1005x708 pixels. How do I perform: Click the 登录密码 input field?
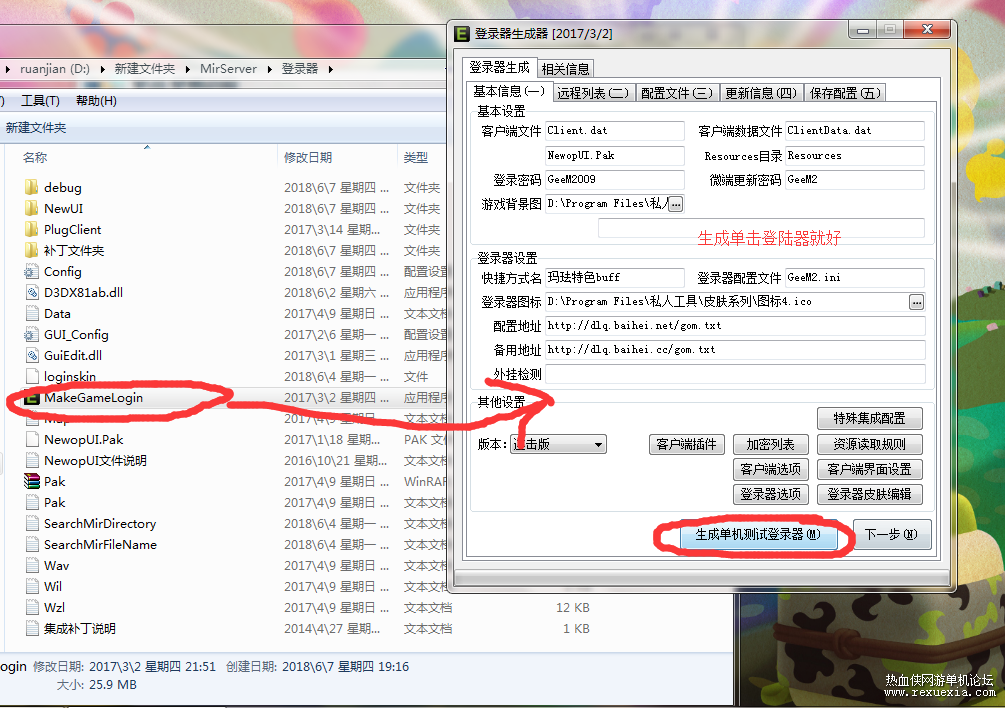(615, 179)
